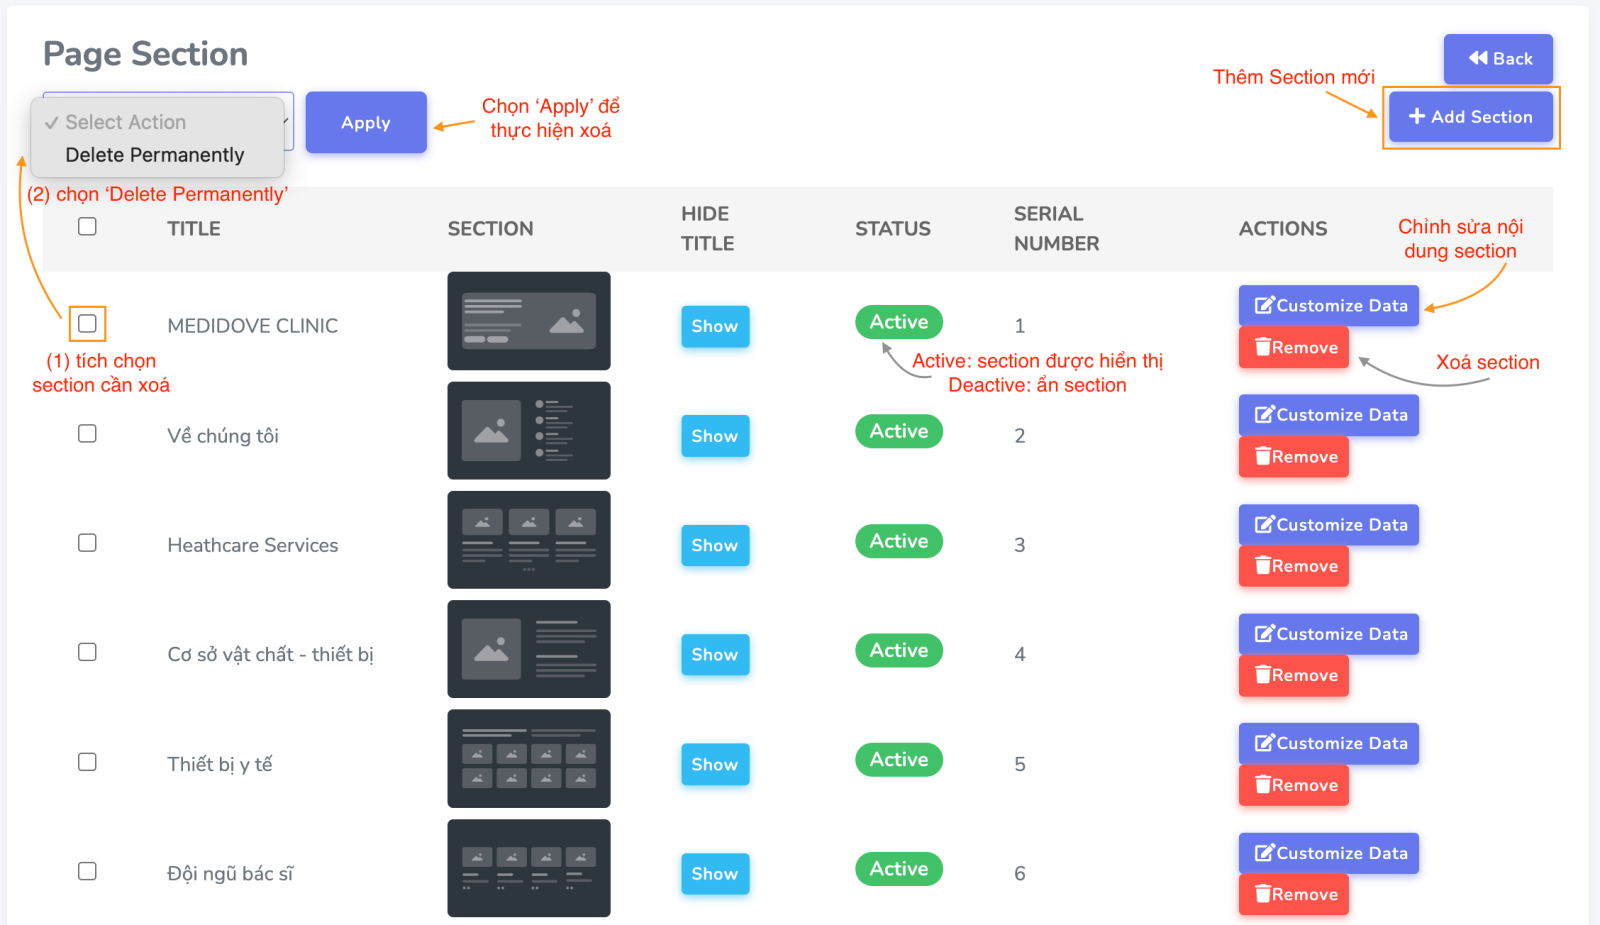Select the Heathcare Services checkbox
The image size is (1600, 925).
(88, 543)
